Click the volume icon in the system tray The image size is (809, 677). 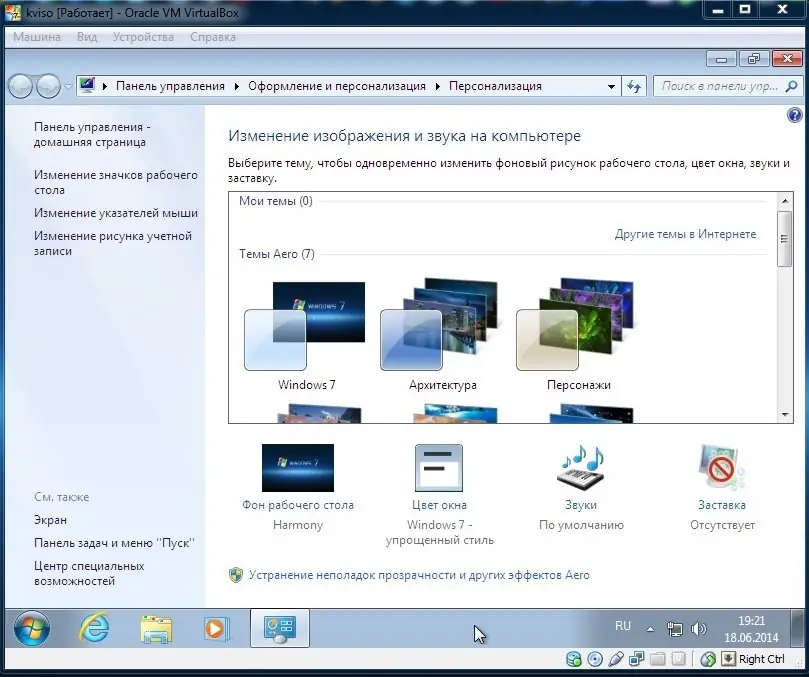[x=699, y=628]
